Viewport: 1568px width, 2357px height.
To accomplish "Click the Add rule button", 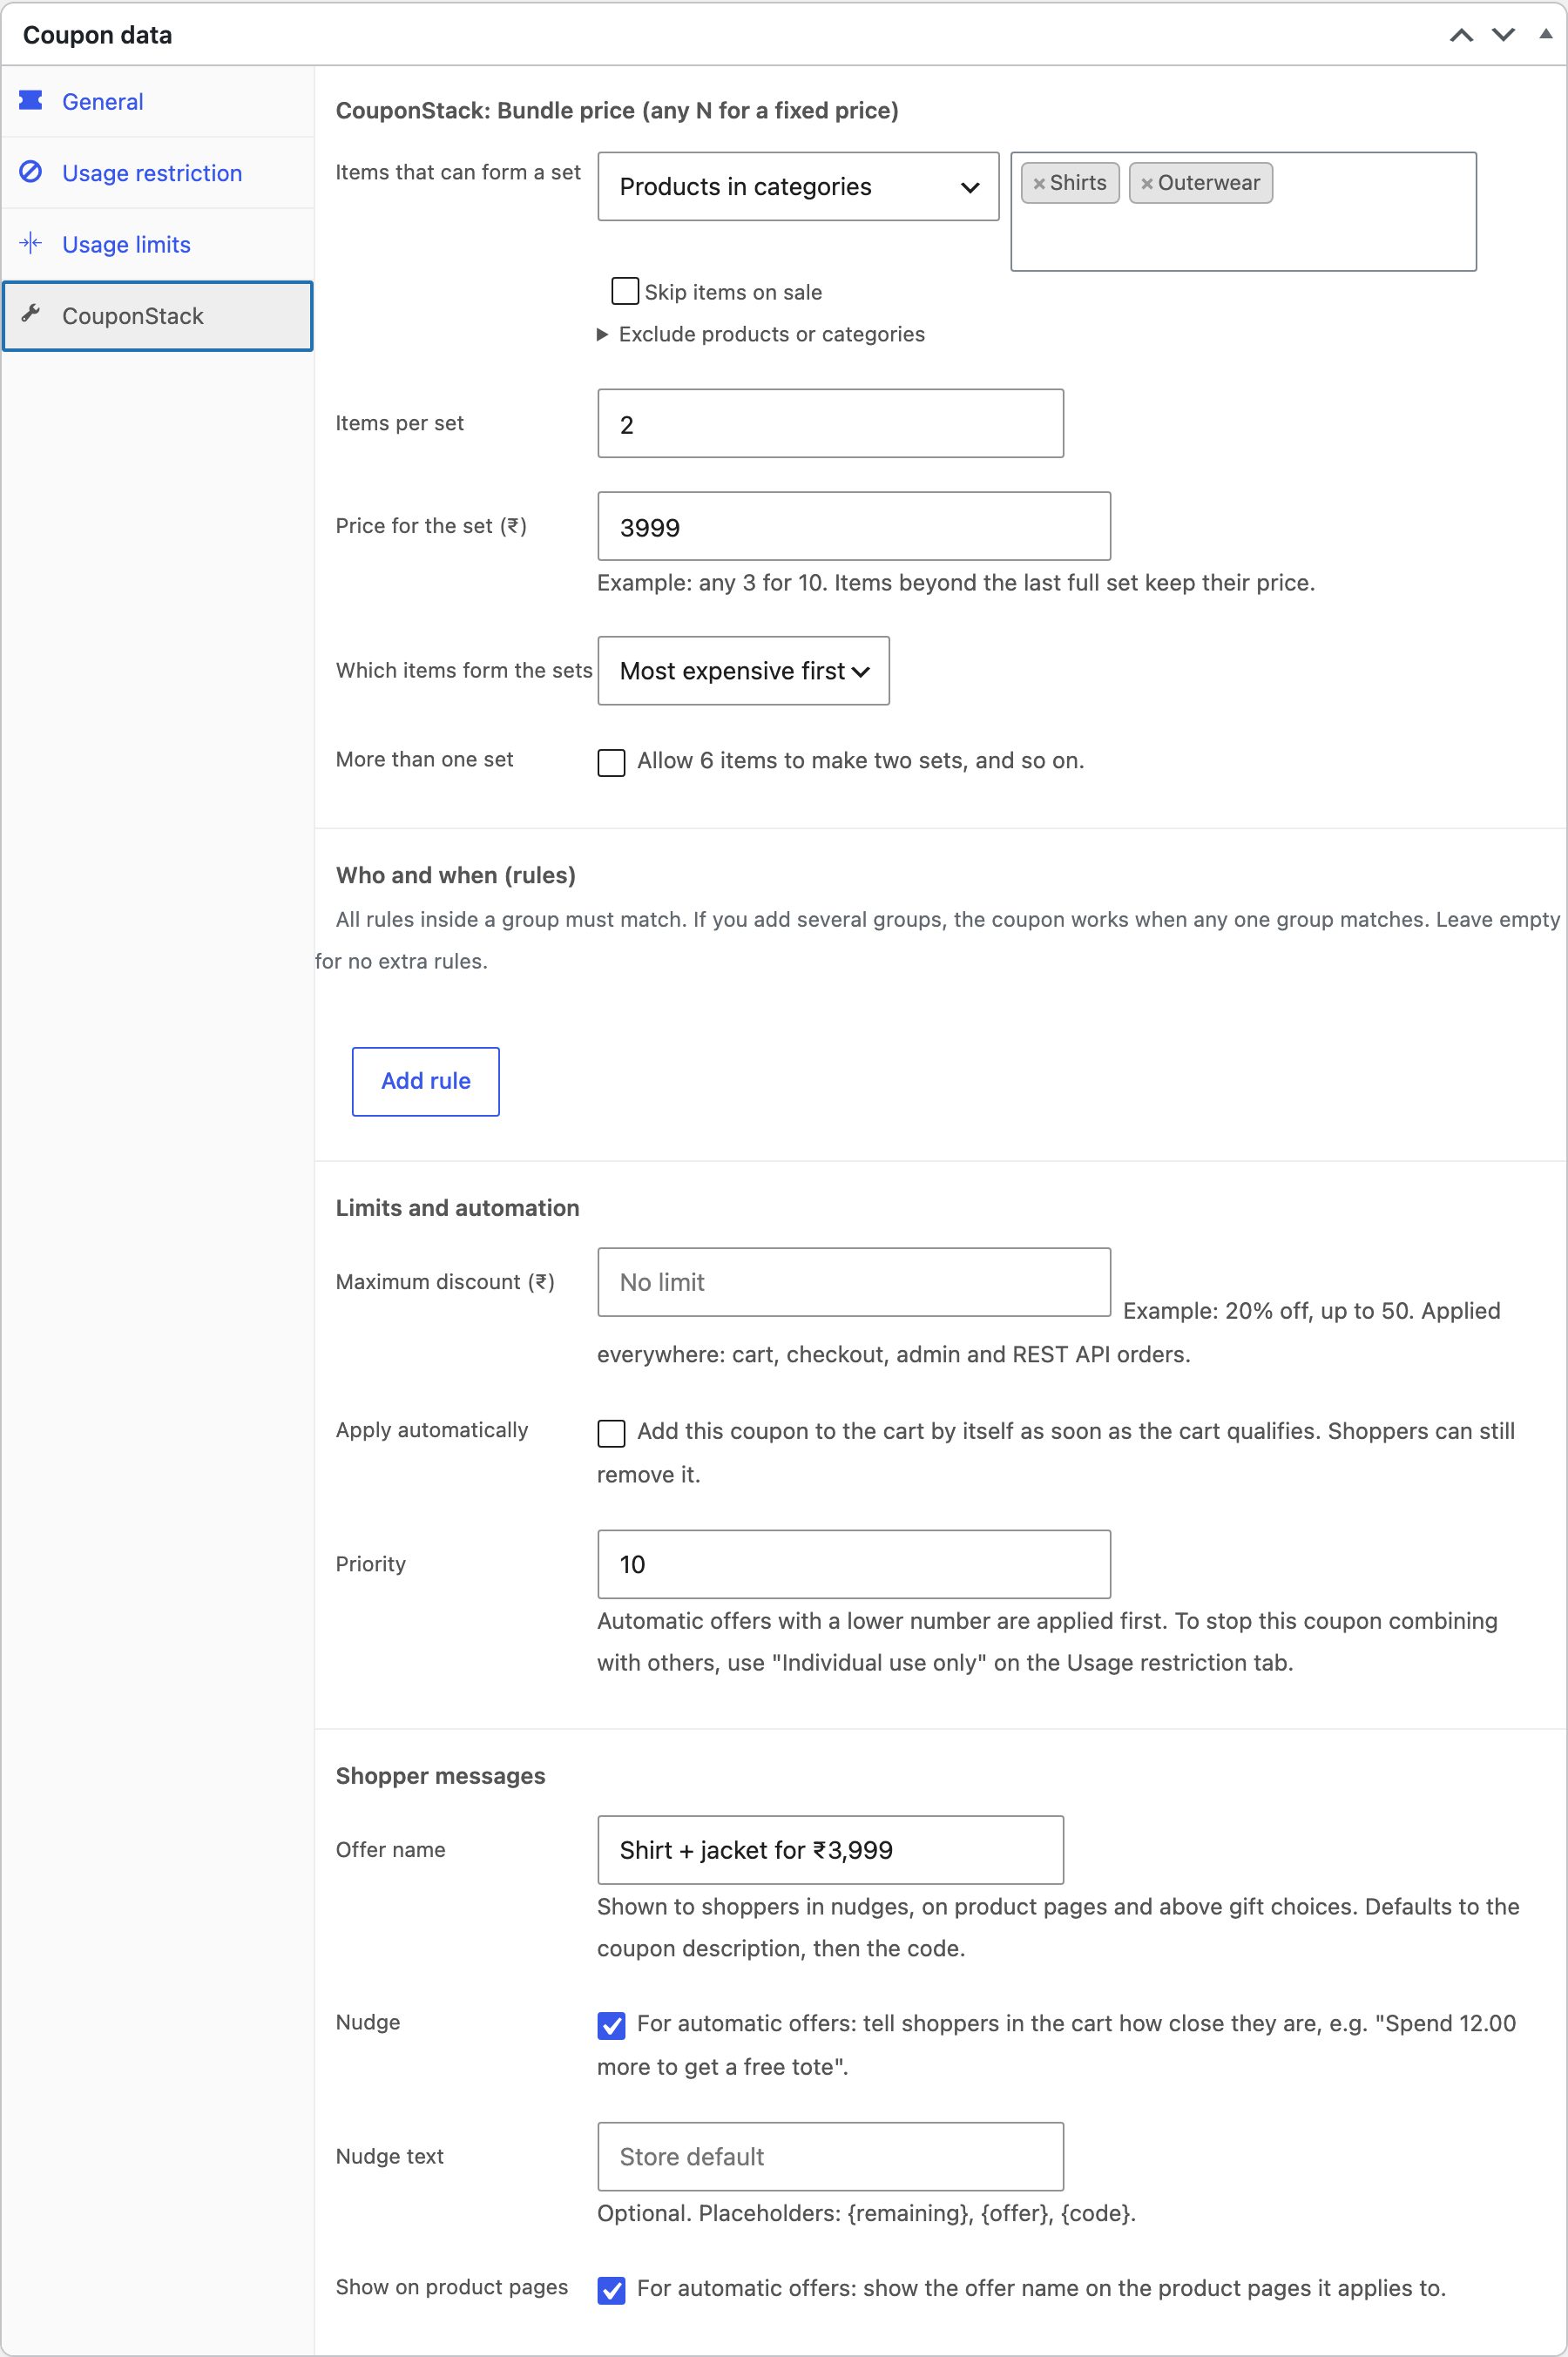I will pos(425,1081).
